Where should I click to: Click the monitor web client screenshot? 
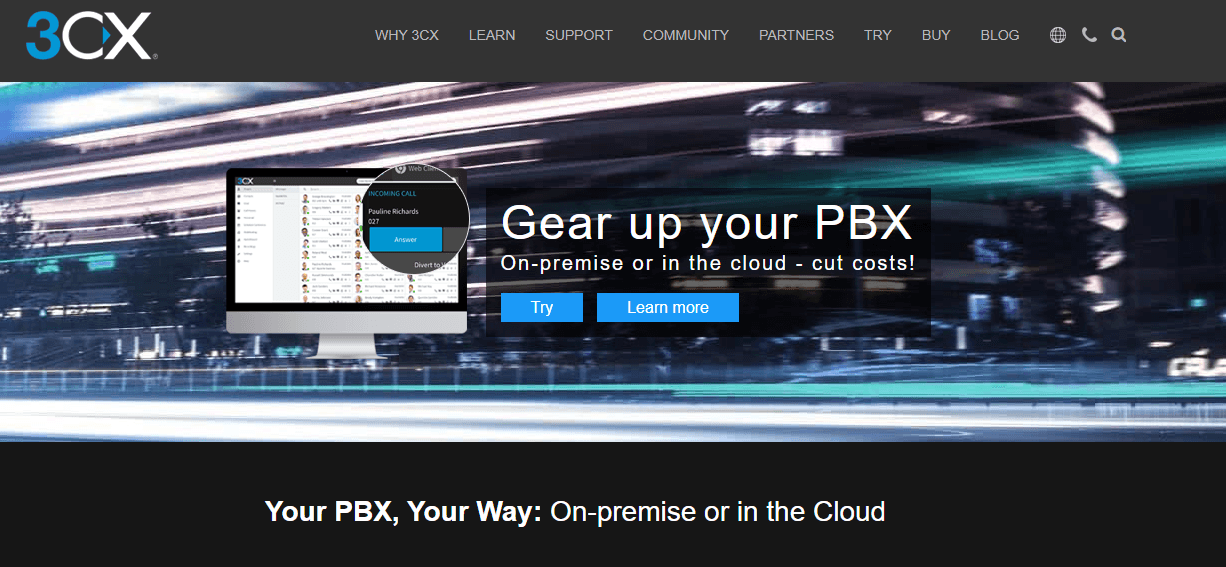[346, 263]
